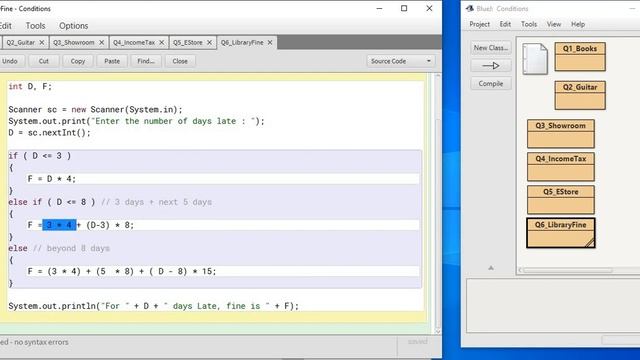Open the Find... dialog
640x360 pixels.
146,61
